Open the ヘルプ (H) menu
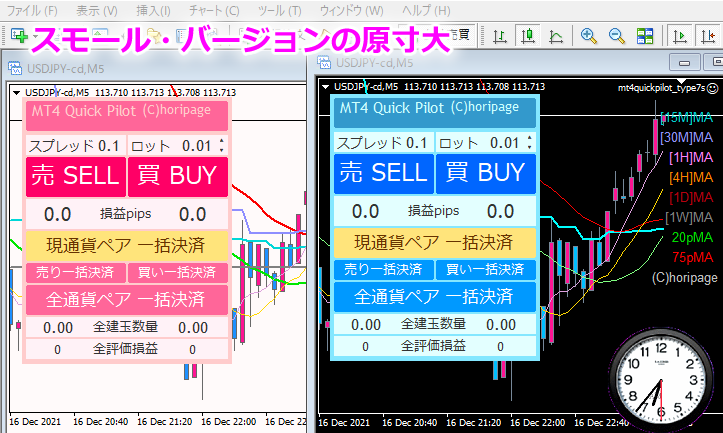 point(426,10)
